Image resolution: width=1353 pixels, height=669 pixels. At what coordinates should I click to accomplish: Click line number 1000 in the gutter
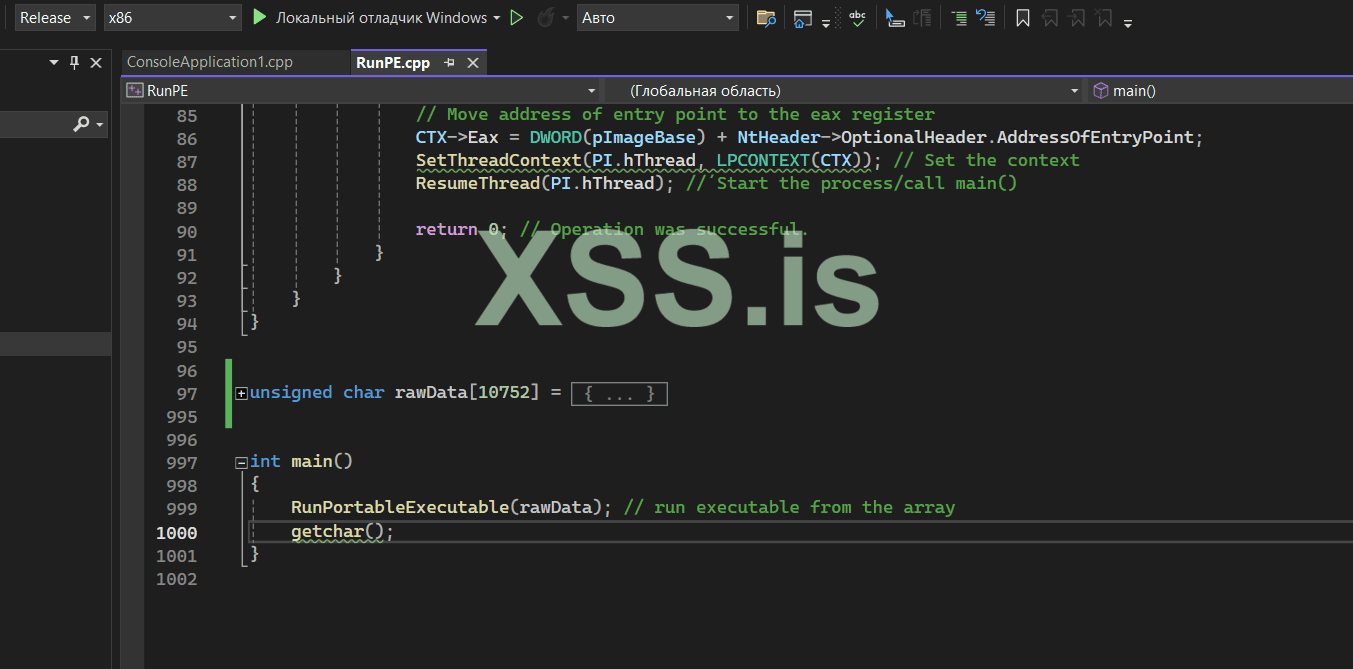177,532
